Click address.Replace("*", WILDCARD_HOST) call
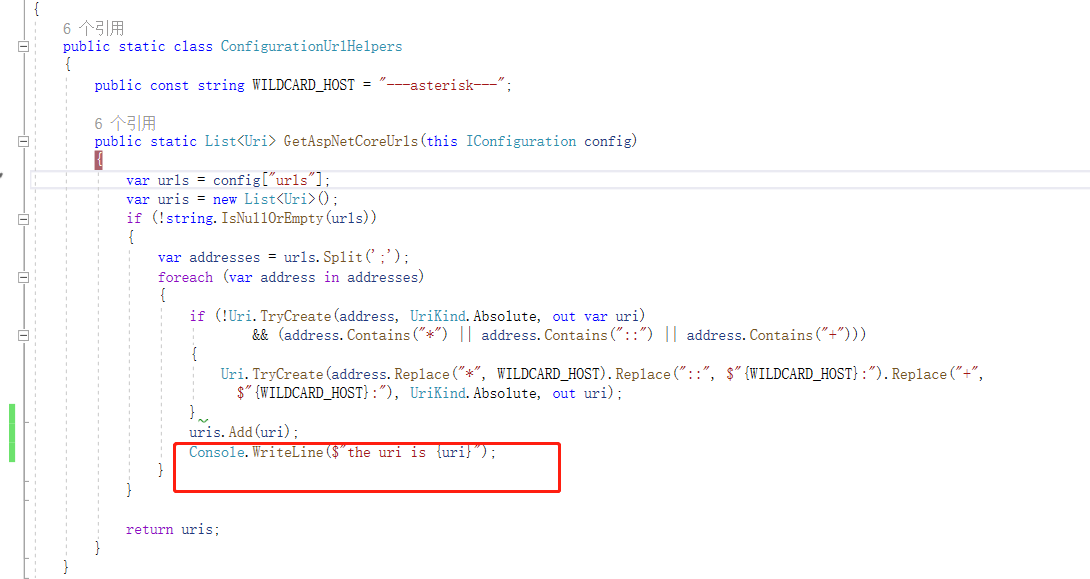The height and width of the screenshot is (579, 1090). [x=469, y=374]
